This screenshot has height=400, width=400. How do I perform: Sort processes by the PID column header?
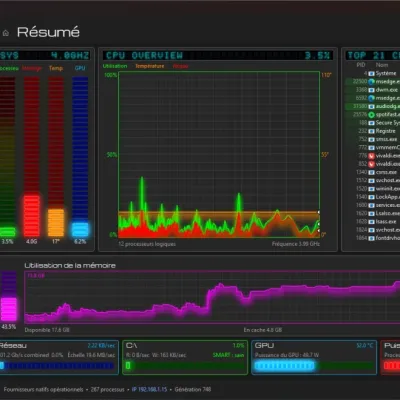pyautogui.click(x=361, y=65)
